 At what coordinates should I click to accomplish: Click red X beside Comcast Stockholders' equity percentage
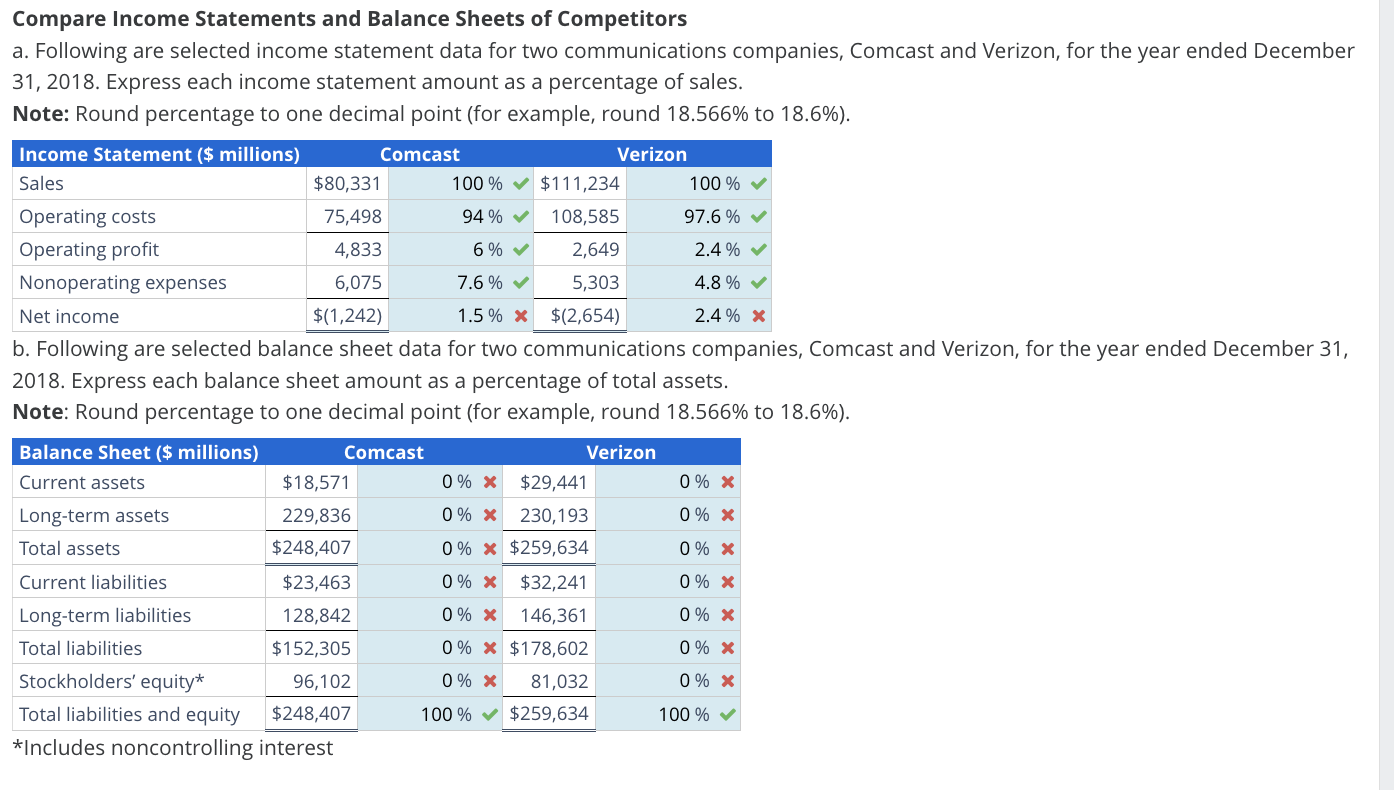click(x=490, y=682)
